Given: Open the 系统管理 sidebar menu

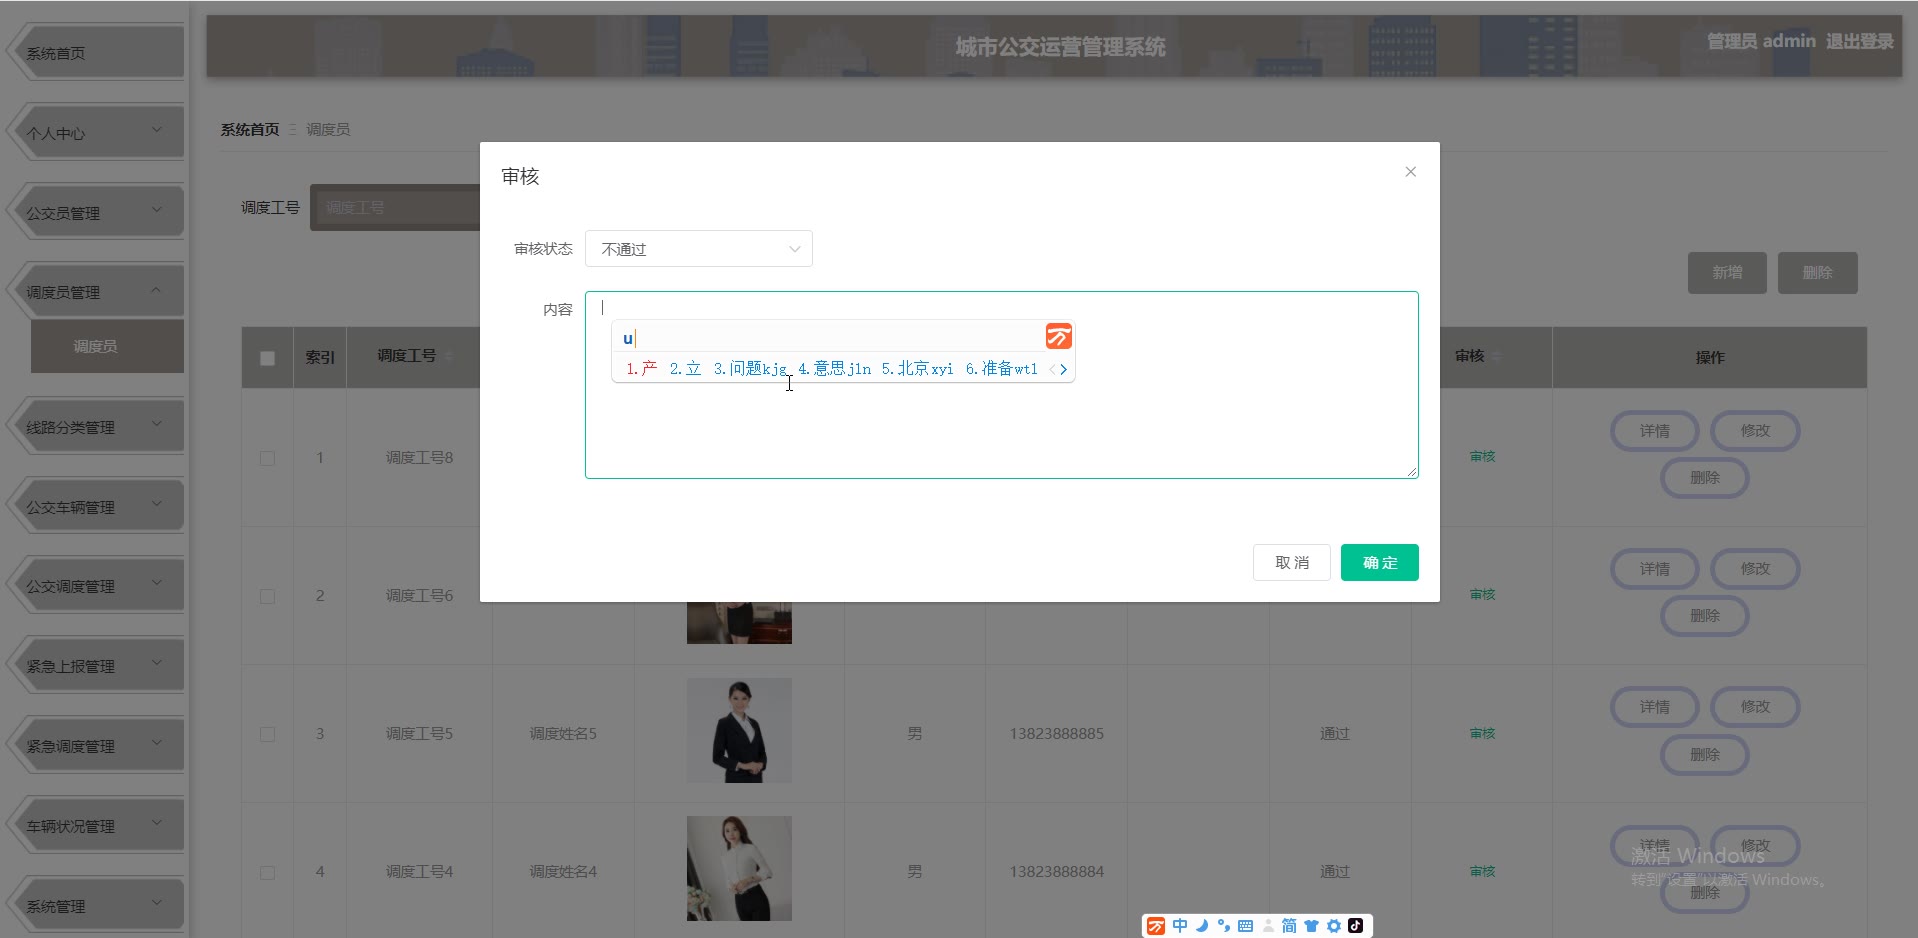Looking at the screenshot, I should (x=95, y=906).
